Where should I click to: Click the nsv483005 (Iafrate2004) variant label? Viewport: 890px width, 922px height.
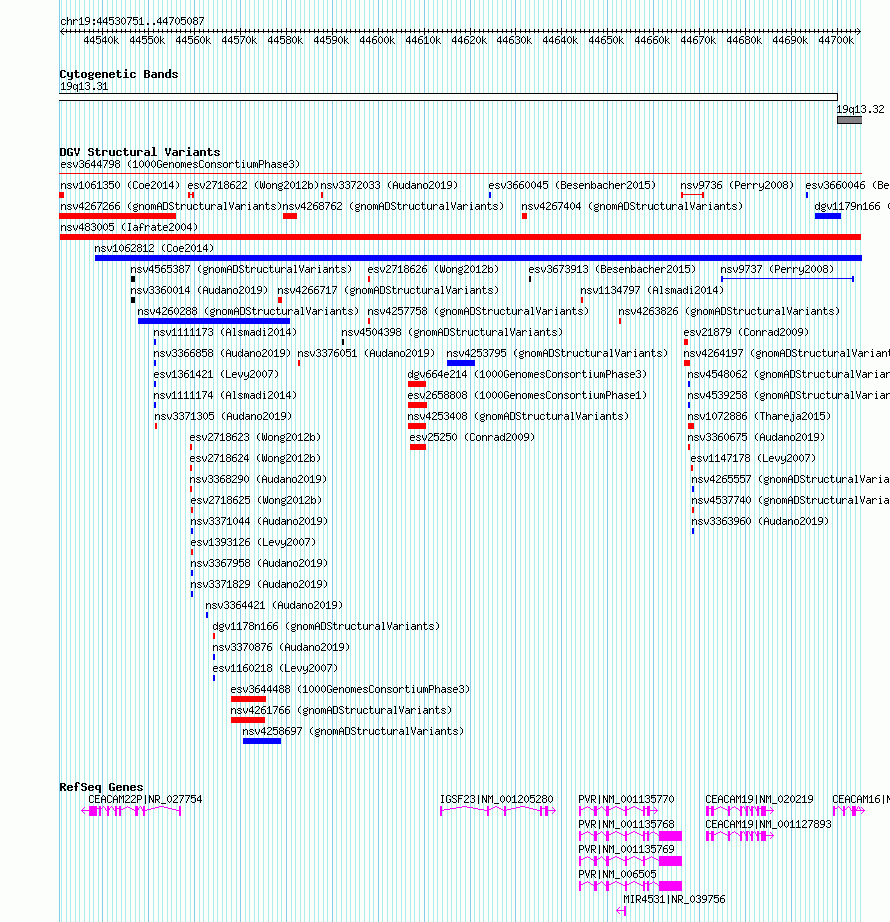pyautogui.click(x=129, y=227)
